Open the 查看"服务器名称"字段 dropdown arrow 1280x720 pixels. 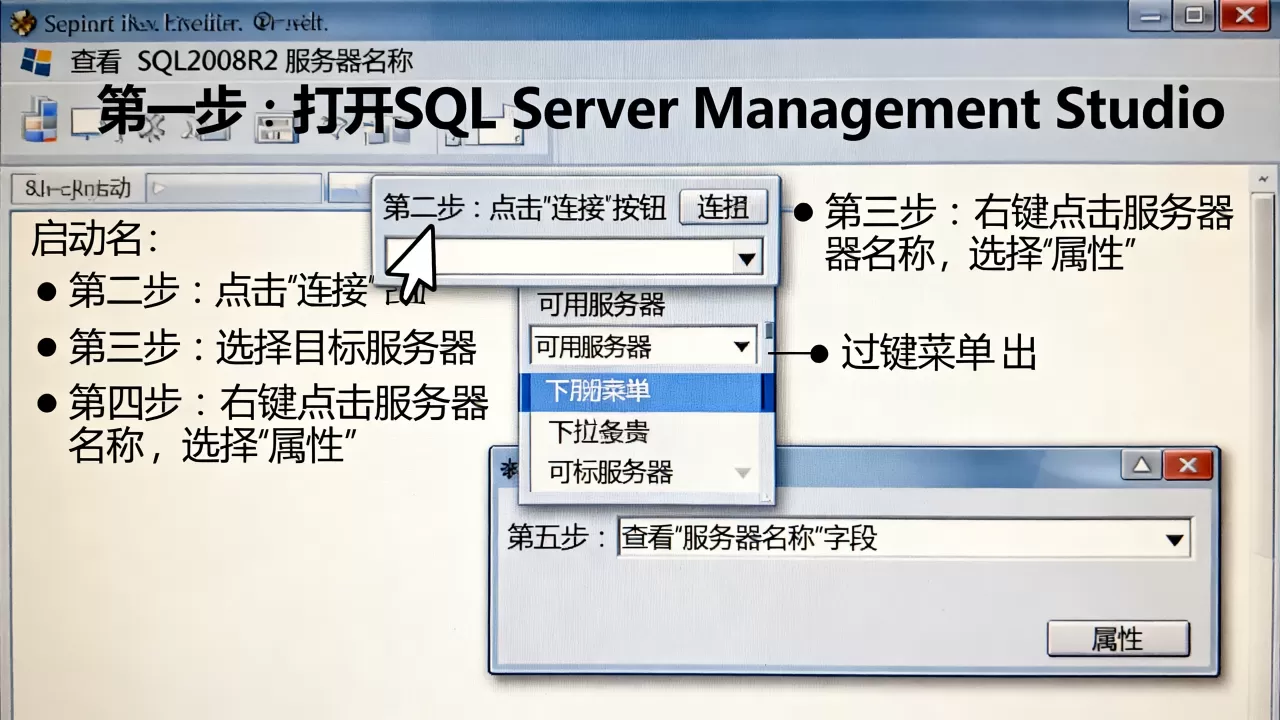[1174, 540]
